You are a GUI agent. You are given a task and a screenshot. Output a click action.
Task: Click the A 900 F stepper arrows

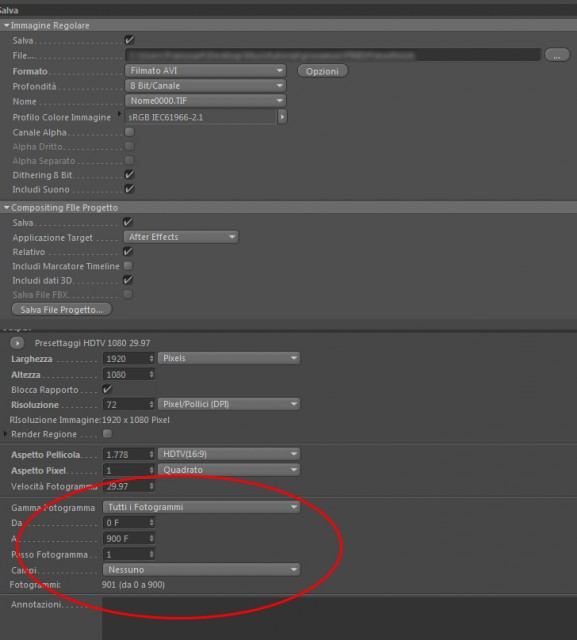[x=151, y=538]
